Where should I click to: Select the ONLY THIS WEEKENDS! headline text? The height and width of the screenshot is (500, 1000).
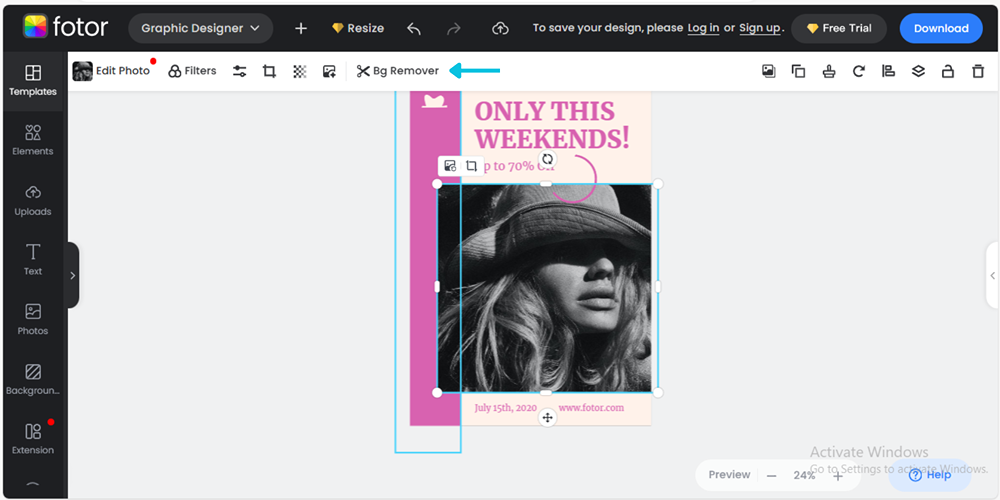[552, 125]
